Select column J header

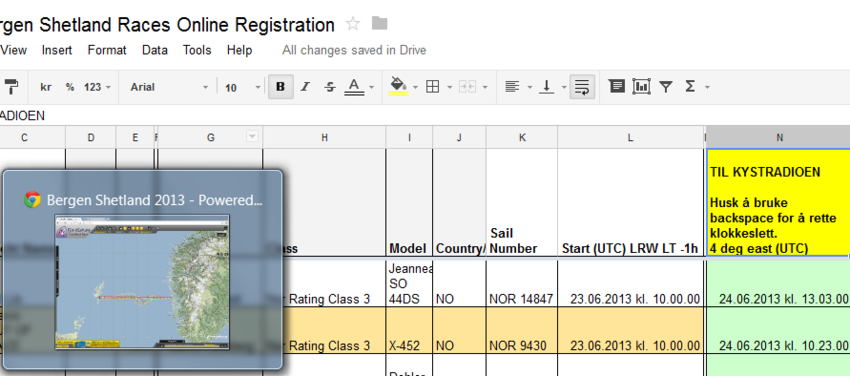tap(459, 138)
